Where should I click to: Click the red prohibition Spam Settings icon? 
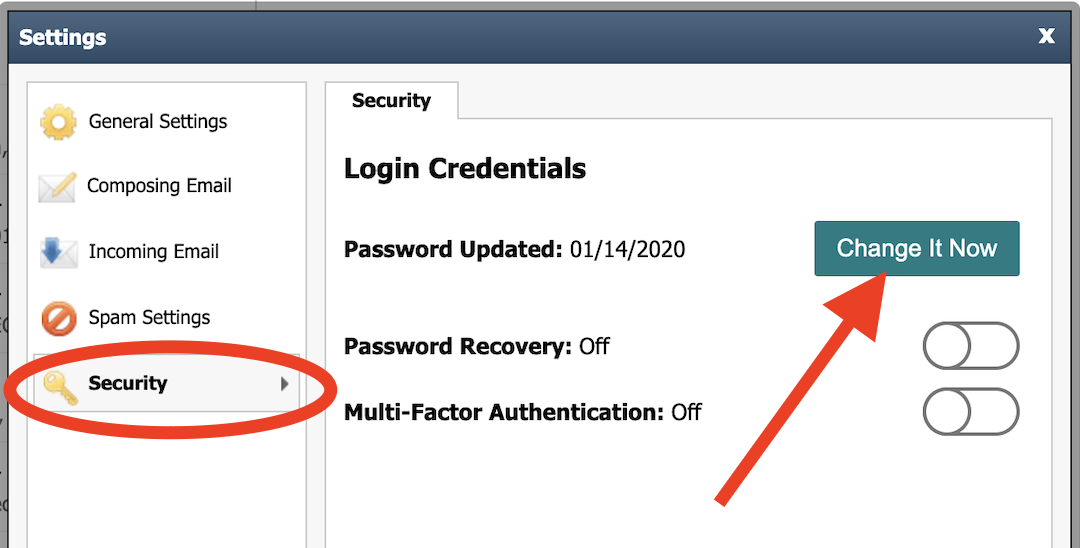click(59, 318)
